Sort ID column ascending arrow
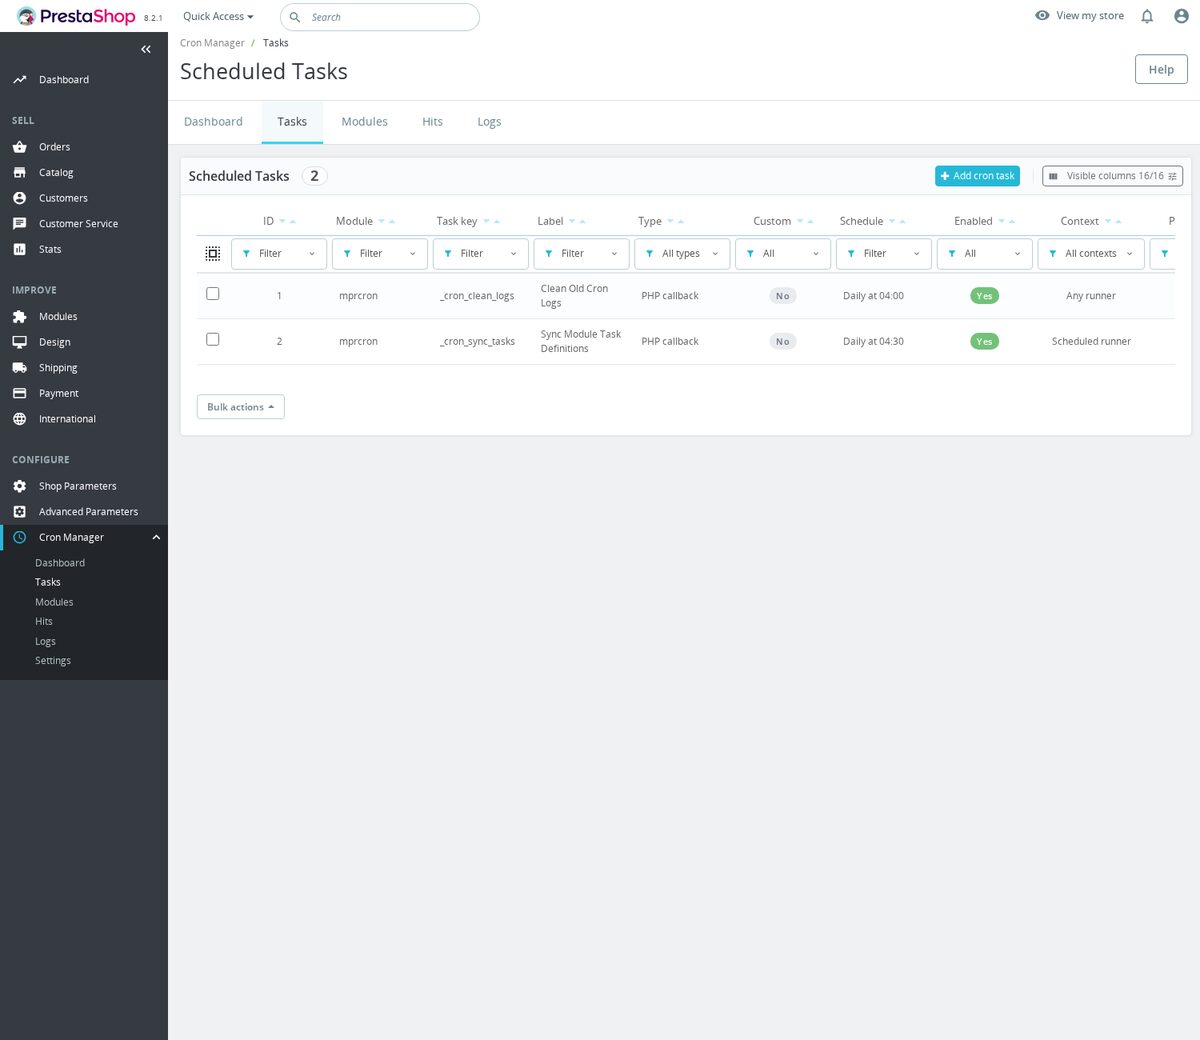The height and width of the screenshot is (1040, 1200). [x=293, y=222]
